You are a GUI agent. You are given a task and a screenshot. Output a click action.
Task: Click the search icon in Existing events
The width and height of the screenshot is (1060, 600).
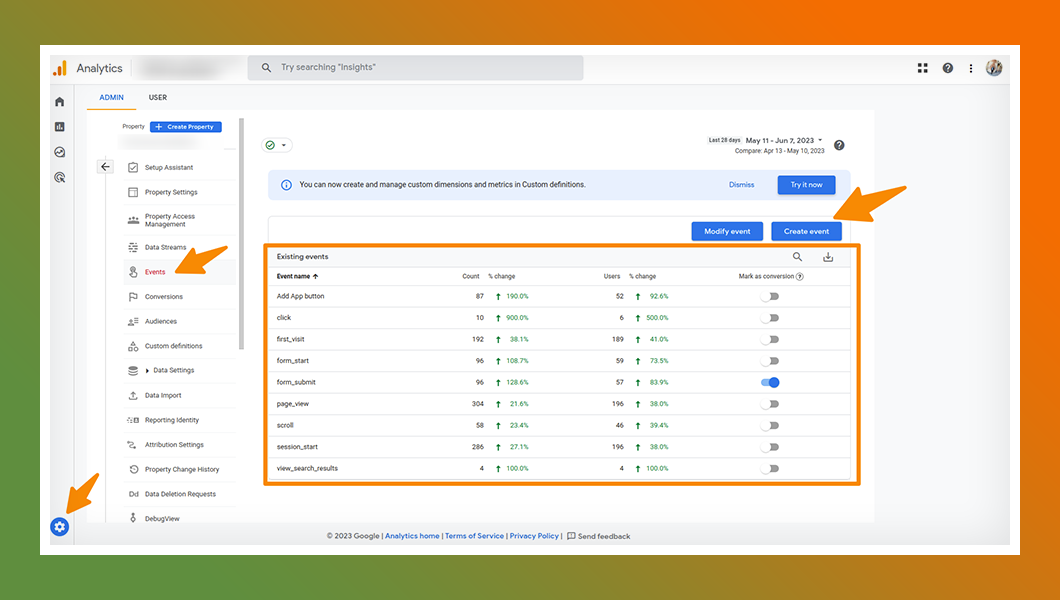click(797, 257)
